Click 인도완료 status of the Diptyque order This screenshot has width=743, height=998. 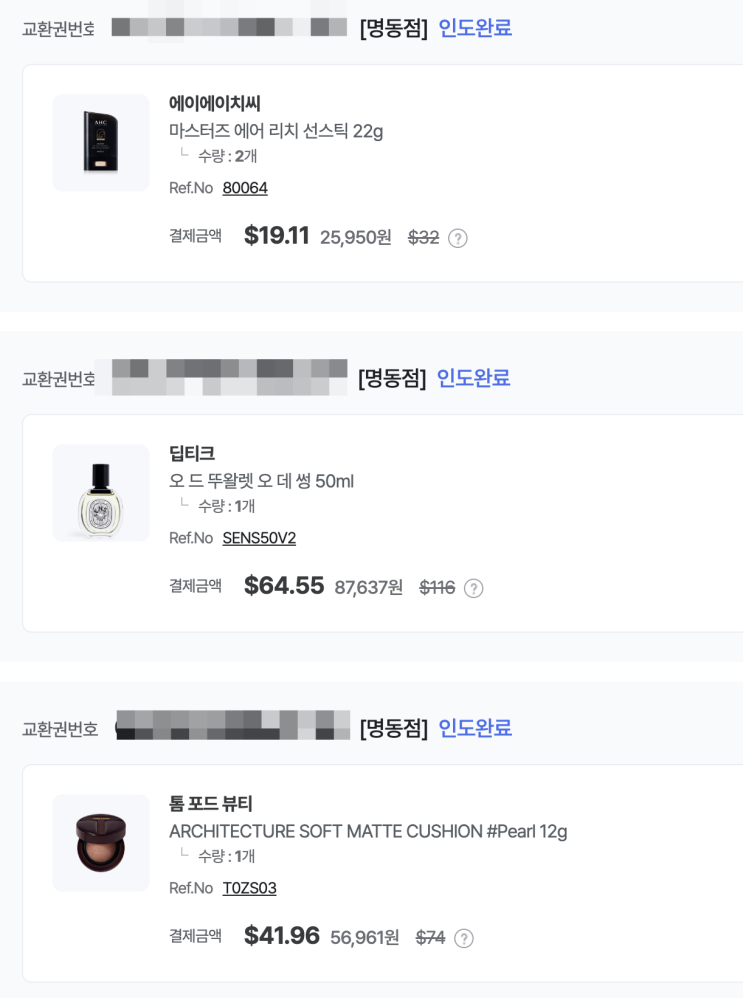473,378
